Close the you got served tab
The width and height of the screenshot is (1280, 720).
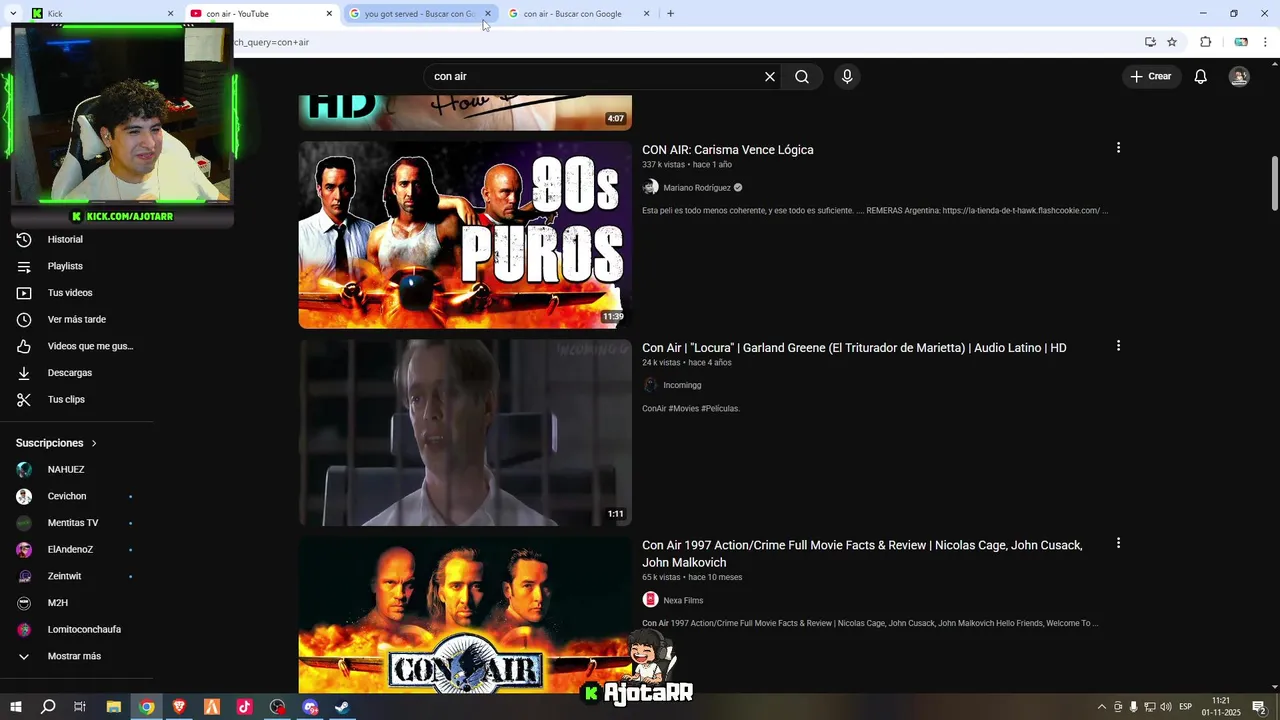coord(488,14)
